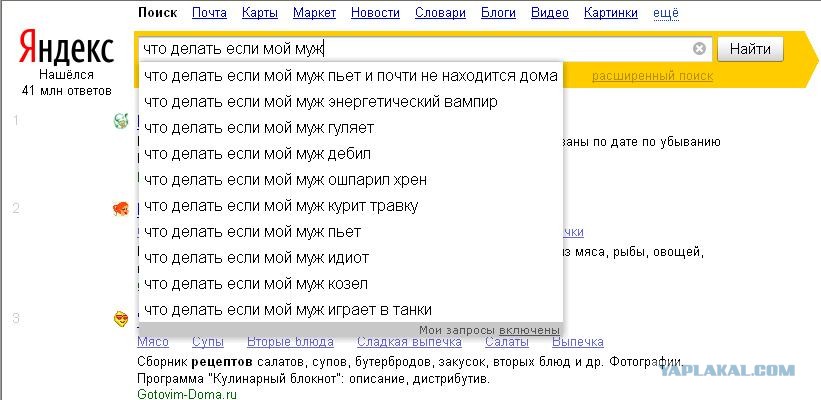Pick the suggestion ending in курит травку

pyautogui.click(x=281, y=206)
